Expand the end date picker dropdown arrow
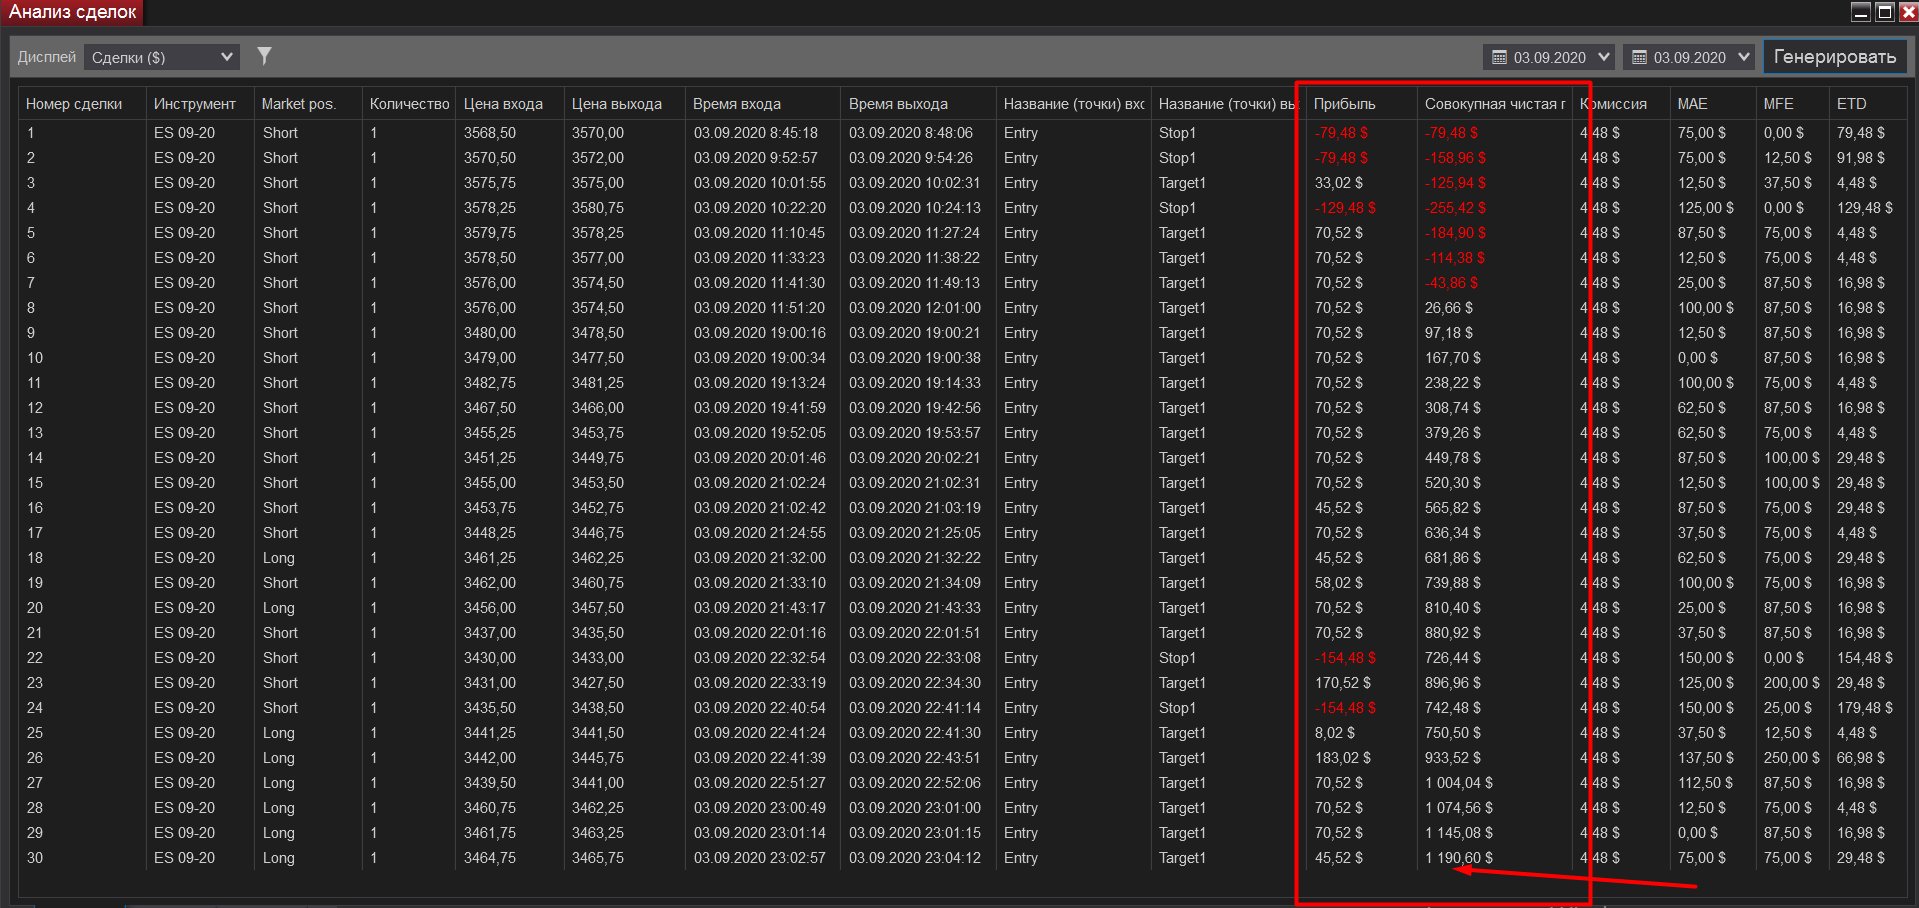The height and width of the screenshot is (908, 1919). point(1744,57)
